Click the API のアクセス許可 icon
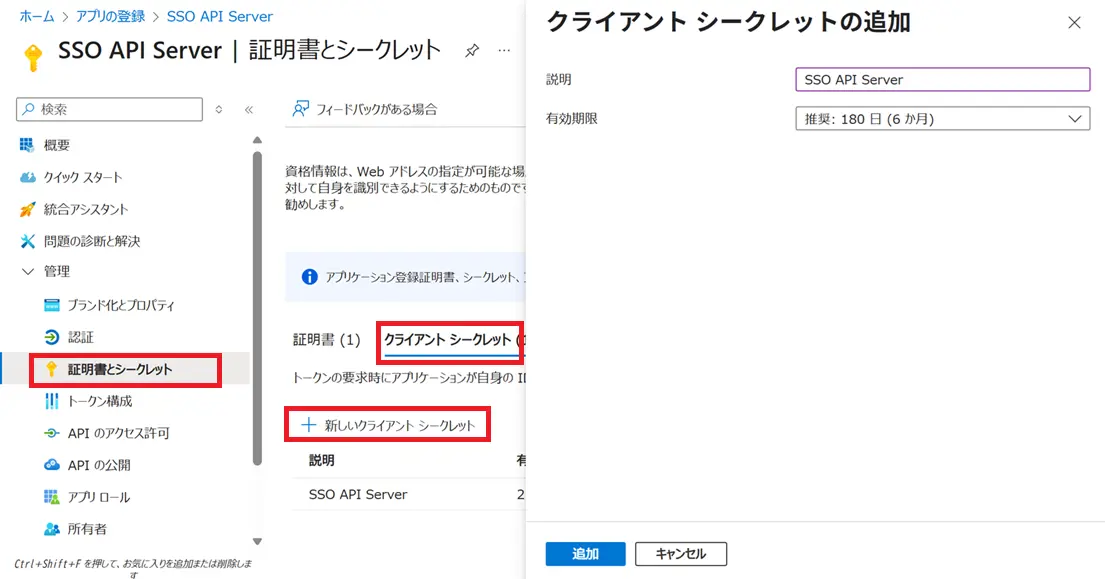 click(51, 433)
